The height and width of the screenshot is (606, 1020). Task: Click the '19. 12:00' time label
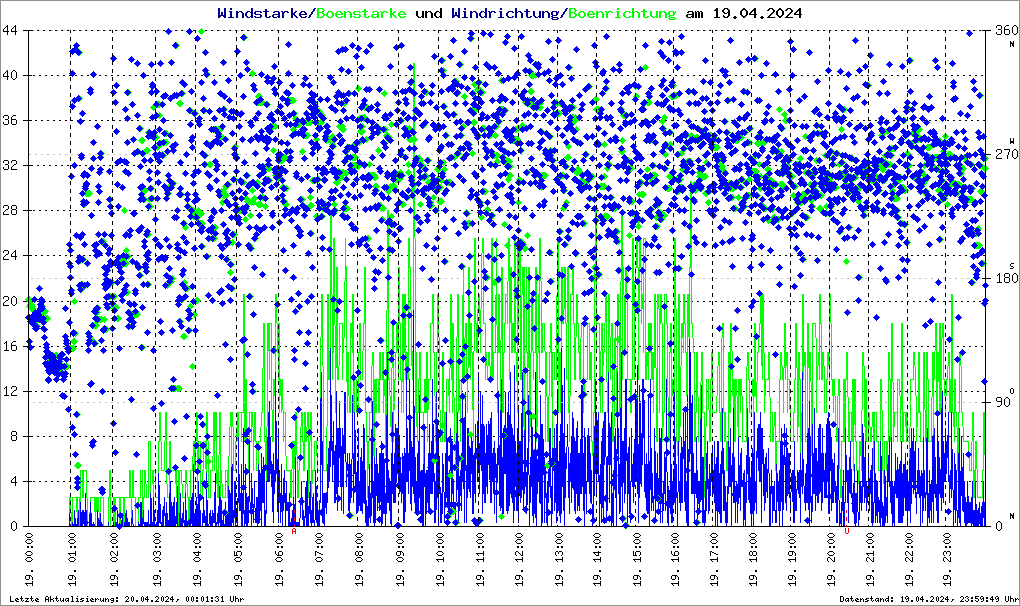coord(520,560)
